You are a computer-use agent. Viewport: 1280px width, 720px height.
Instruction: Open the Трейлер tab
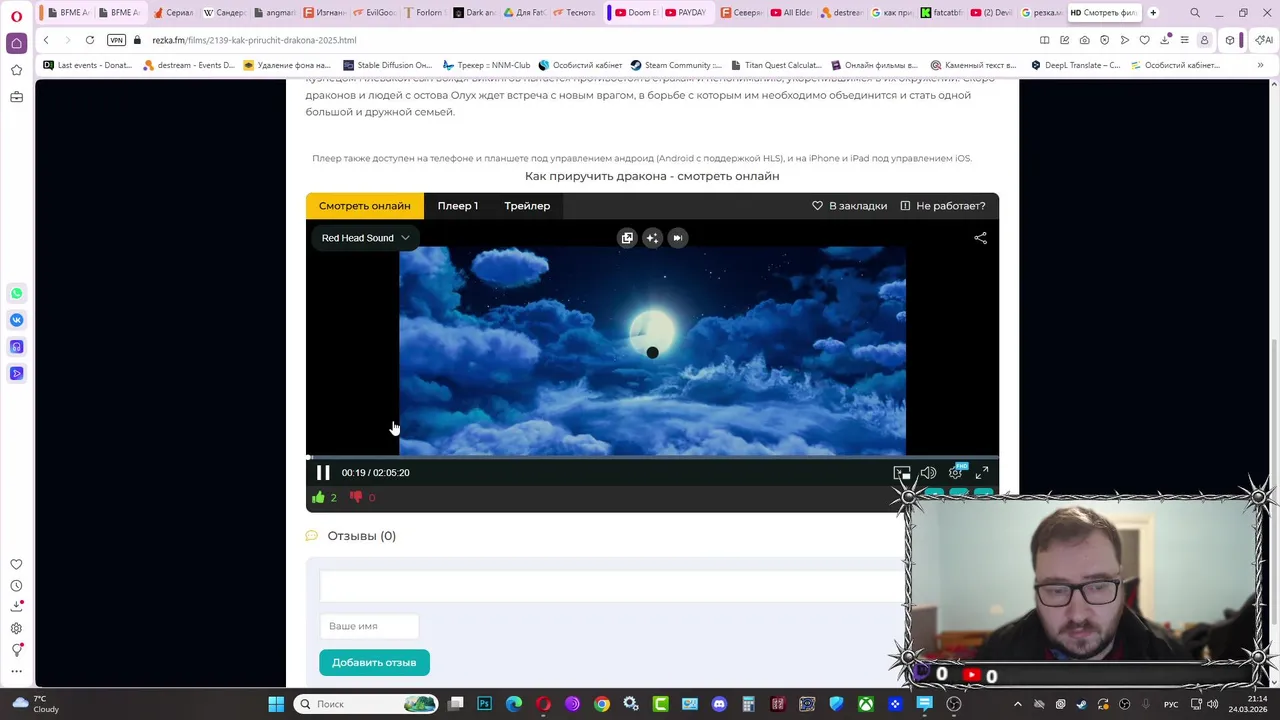coord(527,206)
